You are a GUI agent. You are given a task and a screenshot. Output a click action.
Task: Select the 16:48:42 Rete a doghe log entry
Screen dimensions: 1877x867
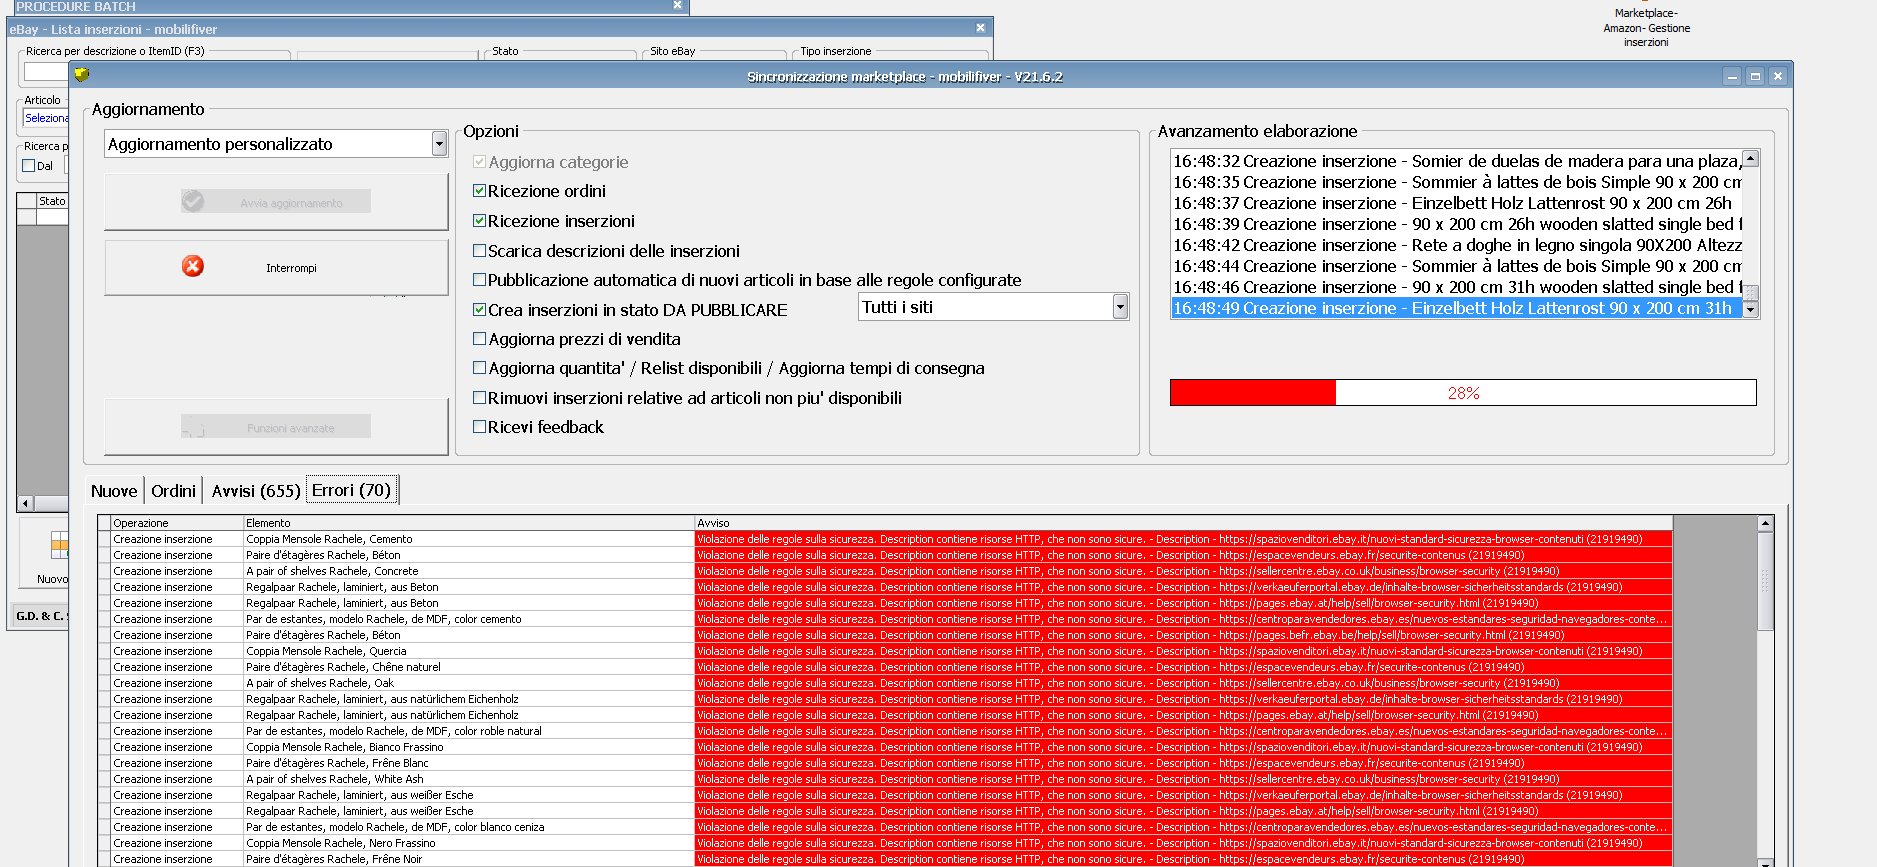pos(1457,245)
